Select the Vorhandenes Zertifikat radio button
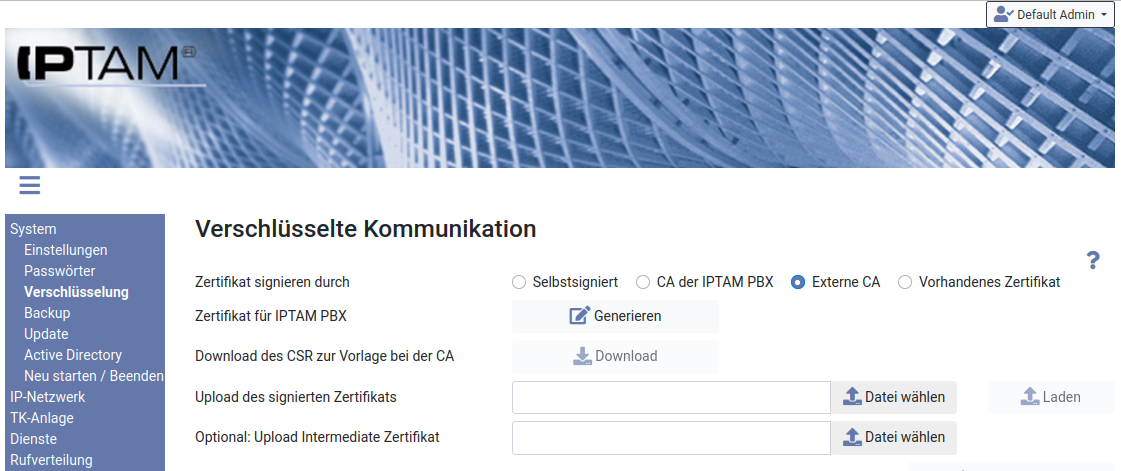 click(905, 282)
